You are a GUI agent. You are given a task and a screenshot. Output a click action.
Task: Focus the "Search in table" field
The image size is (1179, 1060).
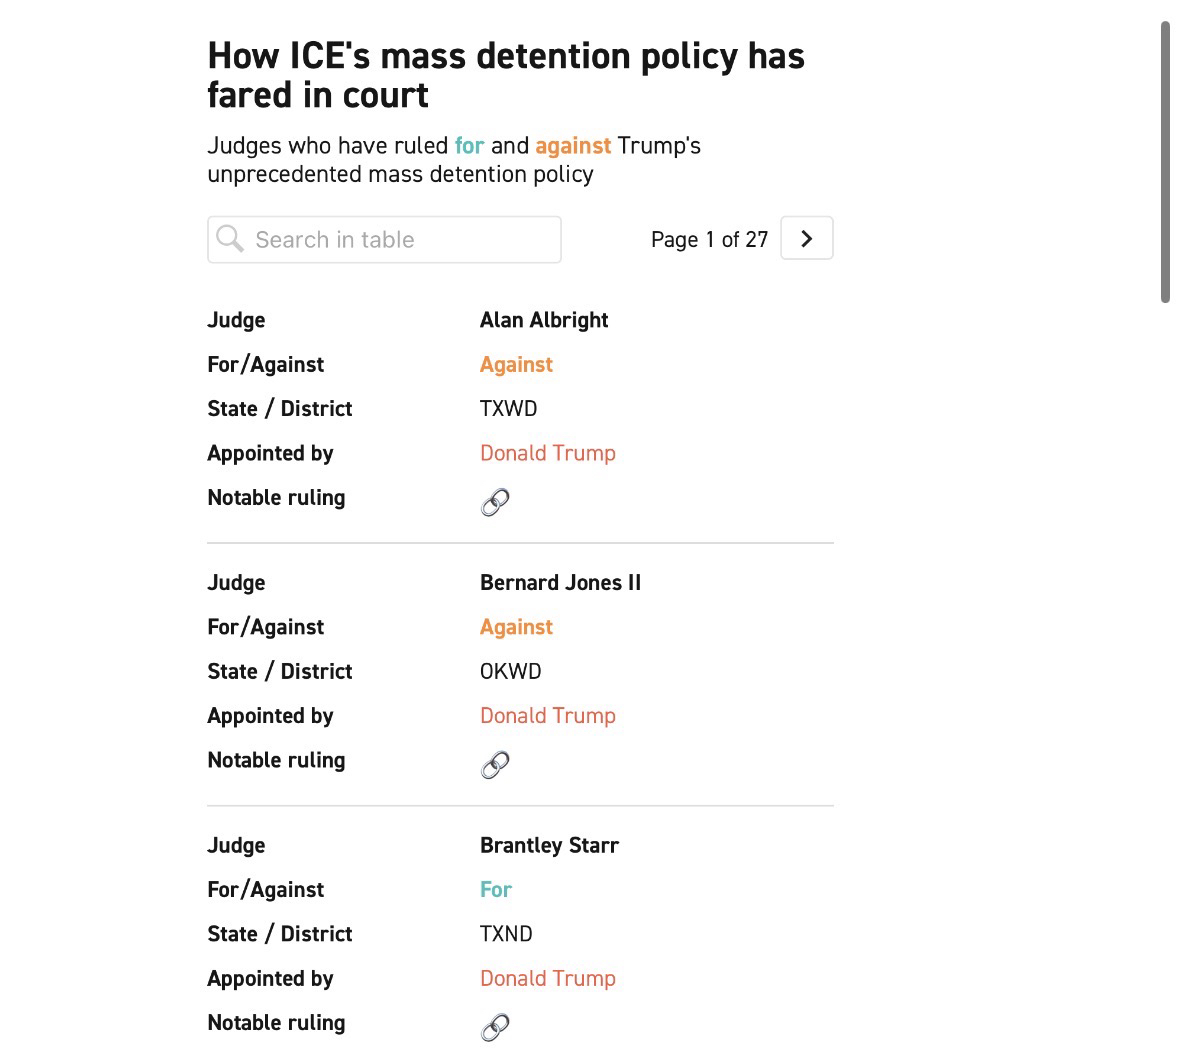(400, 240)
